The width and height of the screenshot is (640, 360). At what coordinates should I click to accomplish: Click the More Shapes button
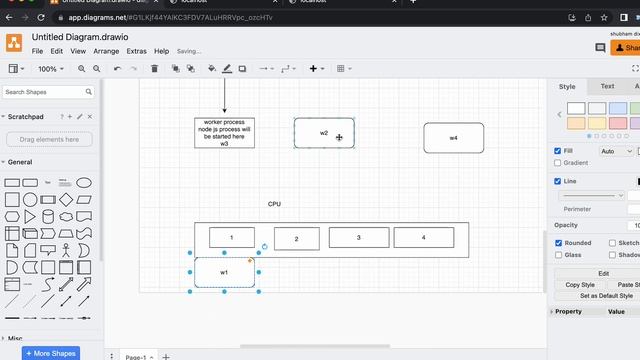tap(51, 353)
